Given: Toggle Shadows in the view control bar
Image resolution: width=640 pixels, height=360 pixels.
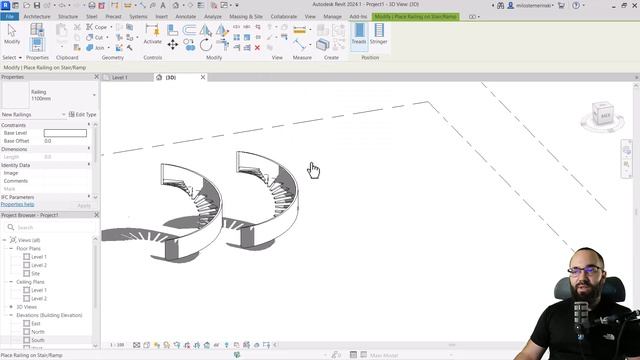Looking at the screenshot, I should click(x=167, y=345).
